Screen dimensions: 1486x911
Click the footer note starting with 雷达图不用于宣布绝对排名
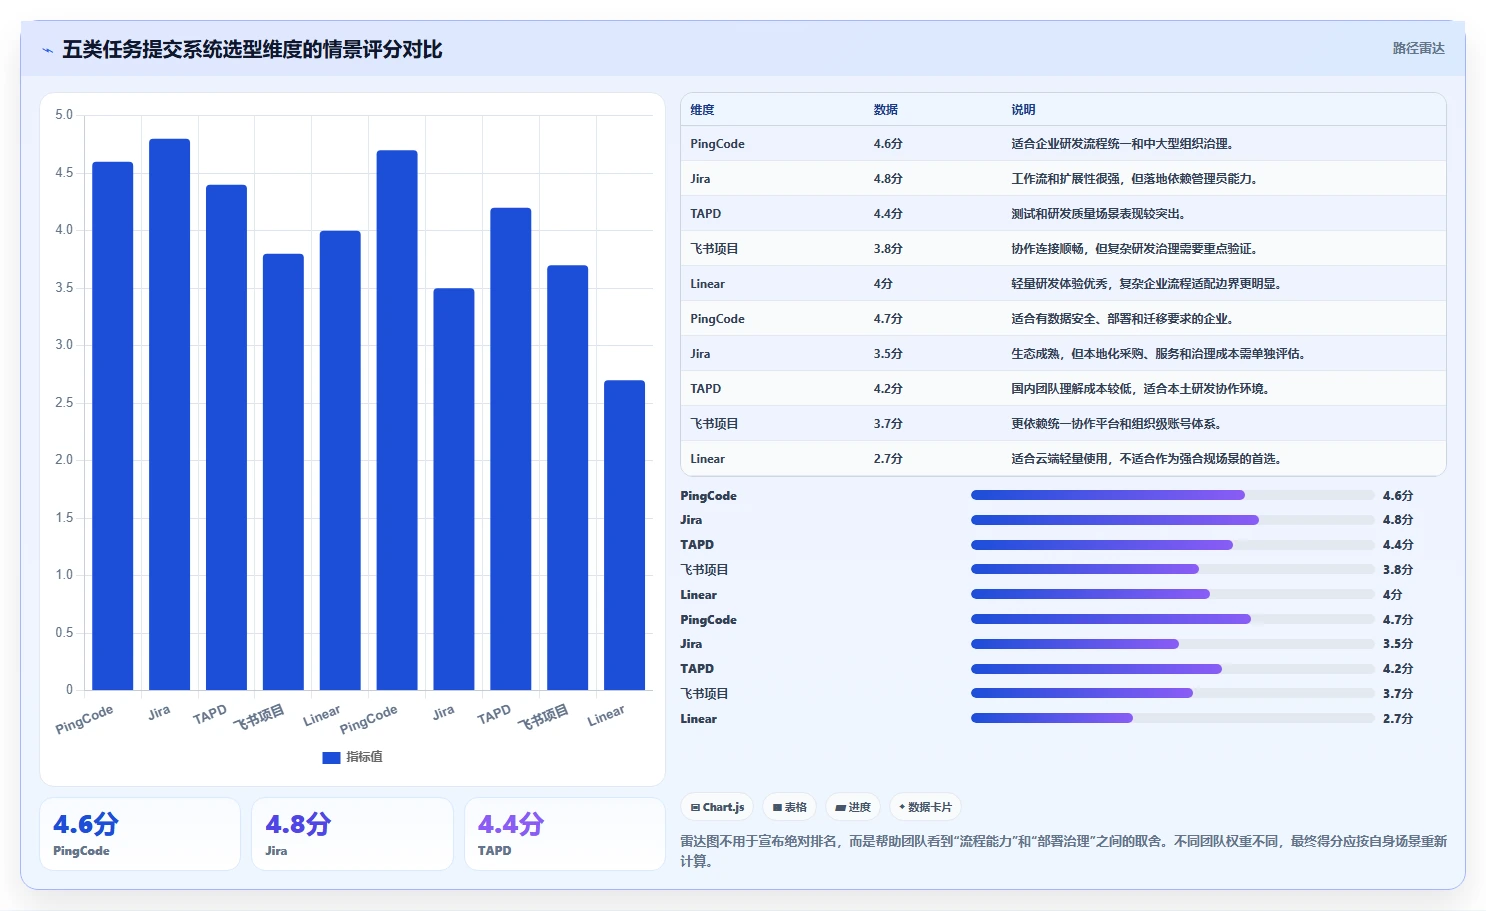point(1063,851)
